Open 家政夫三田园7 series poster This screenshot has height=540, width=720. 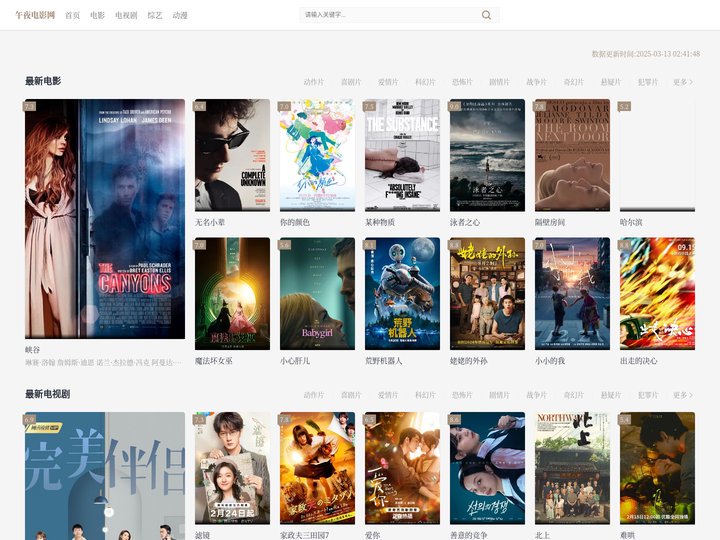click(317, 468)
